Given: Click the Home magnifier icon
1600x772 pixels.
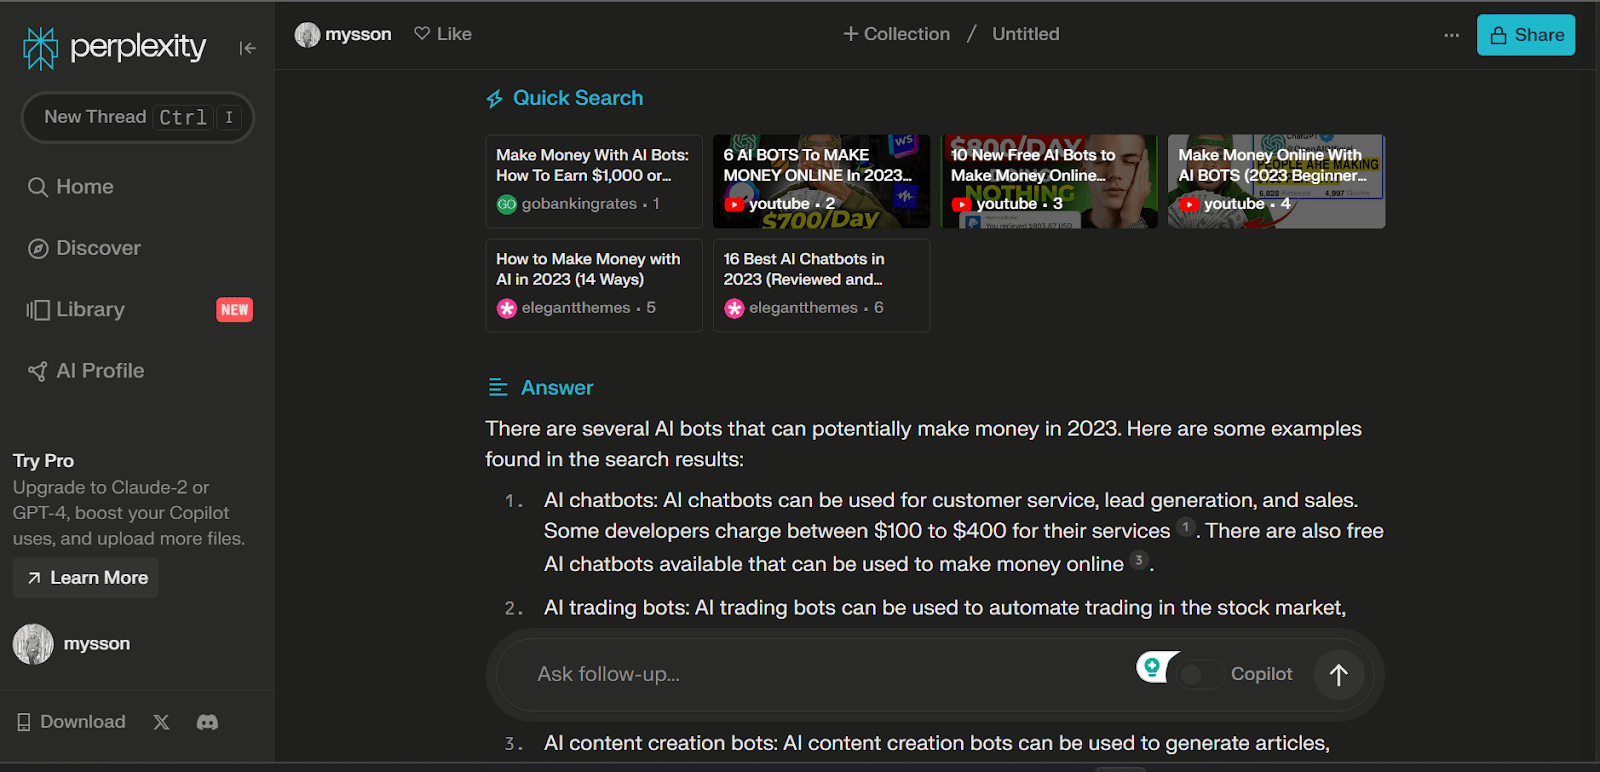Looking at the screenshot, I should click(38, 187).
